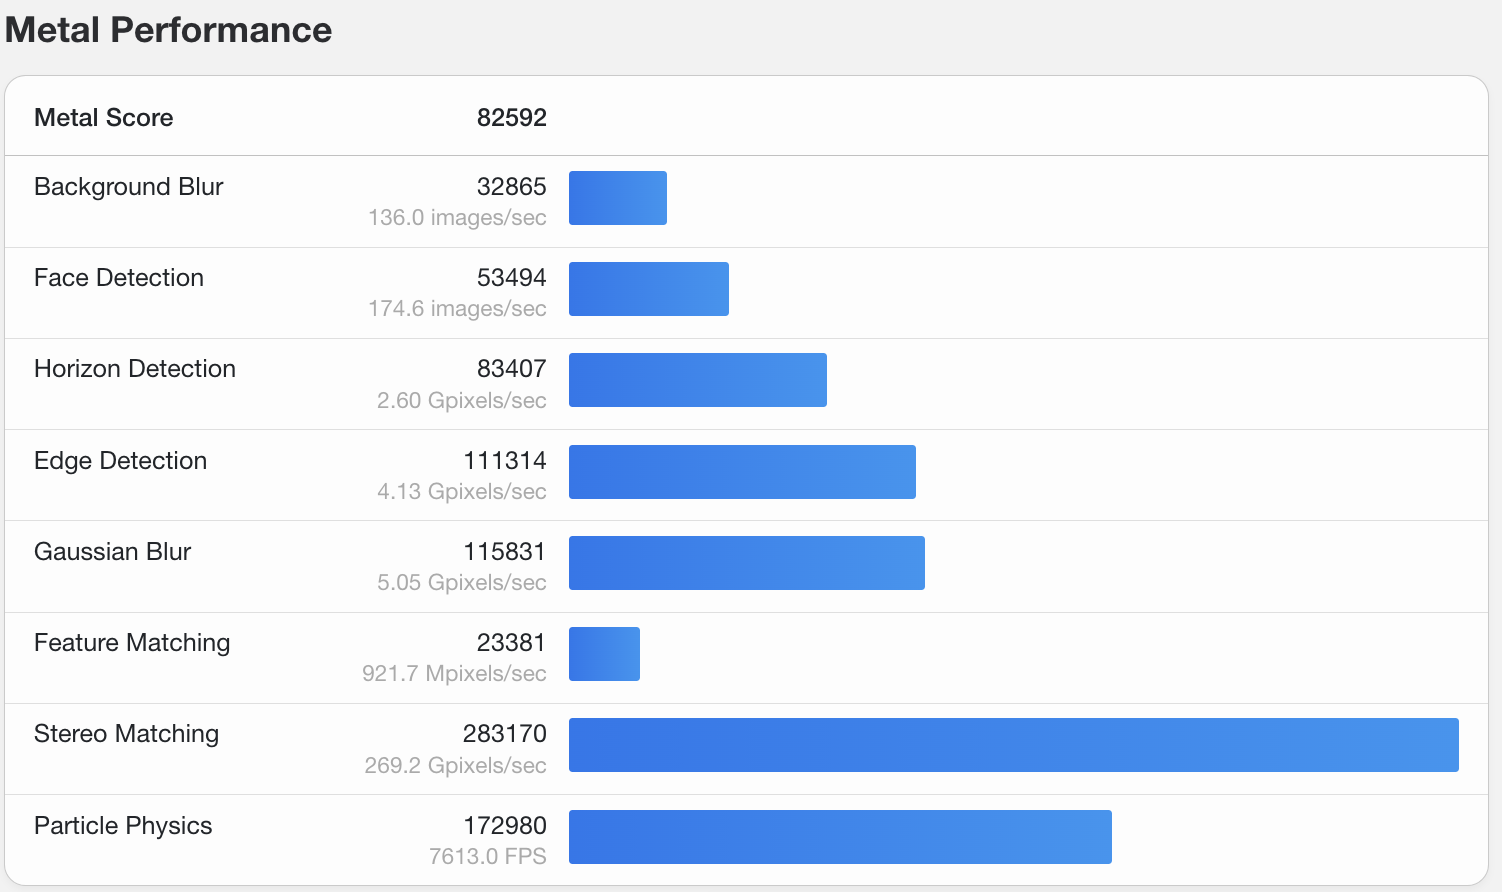This screenshot has width=1502, height=892.
Task: Click the Horizon Detection label
Action: (x=135, y=368)
